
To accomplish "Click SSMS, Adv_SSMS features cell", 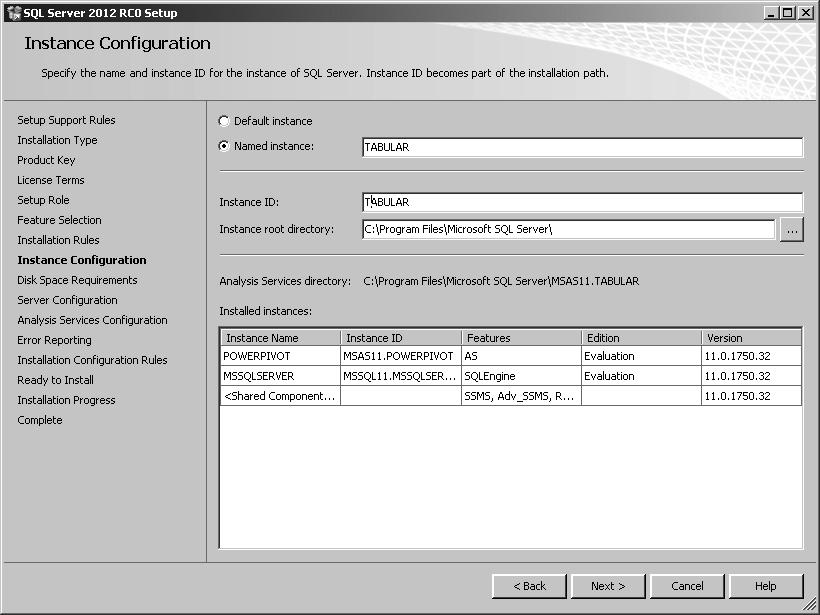I will [x=521, y=396].
